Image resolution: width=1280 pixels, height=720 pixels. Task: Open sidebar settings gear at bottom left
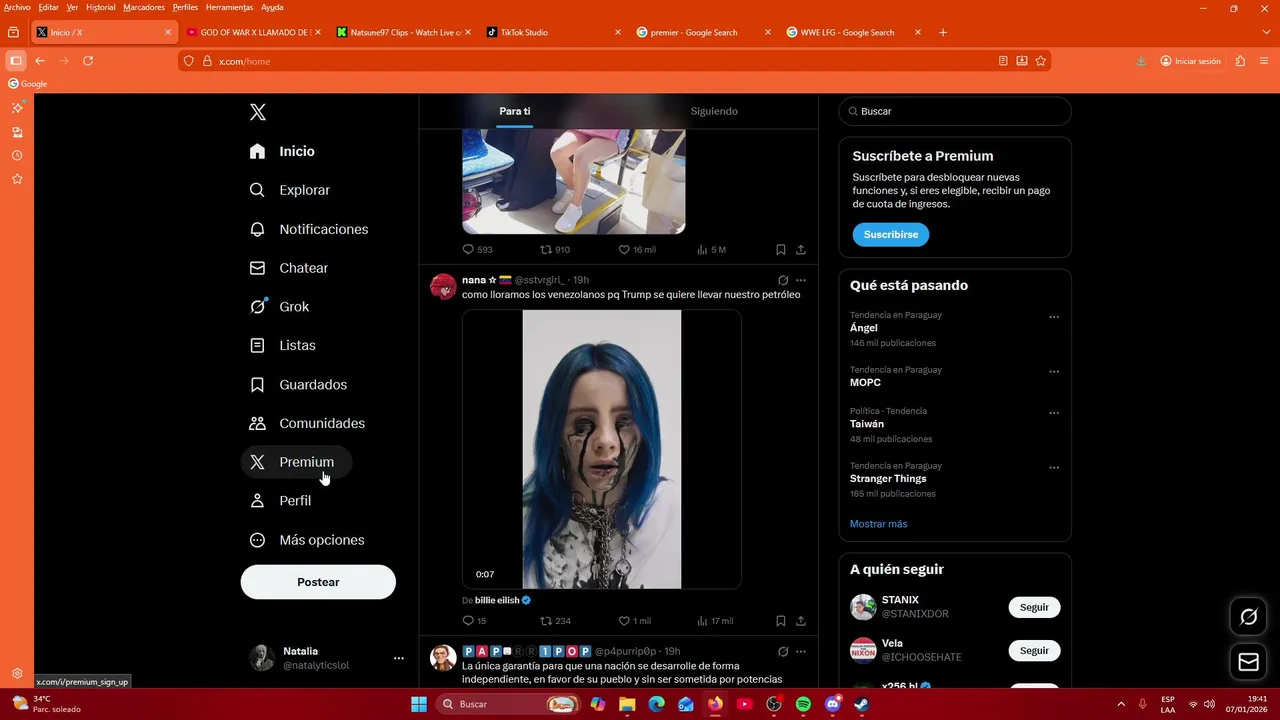[x=17, y=674]
